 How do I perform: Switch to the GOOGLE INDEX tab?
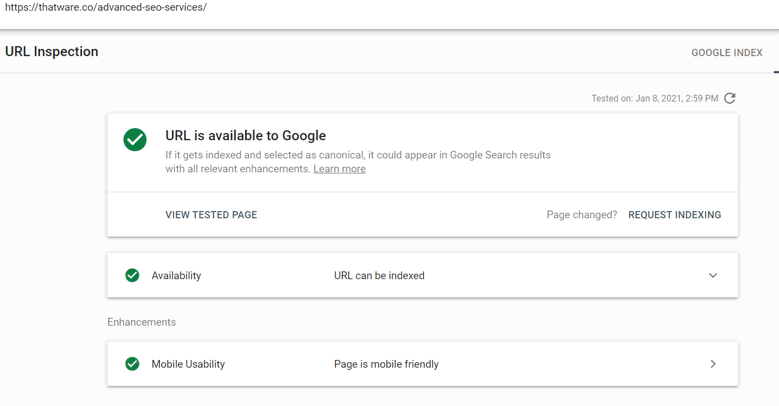(727, 52)
